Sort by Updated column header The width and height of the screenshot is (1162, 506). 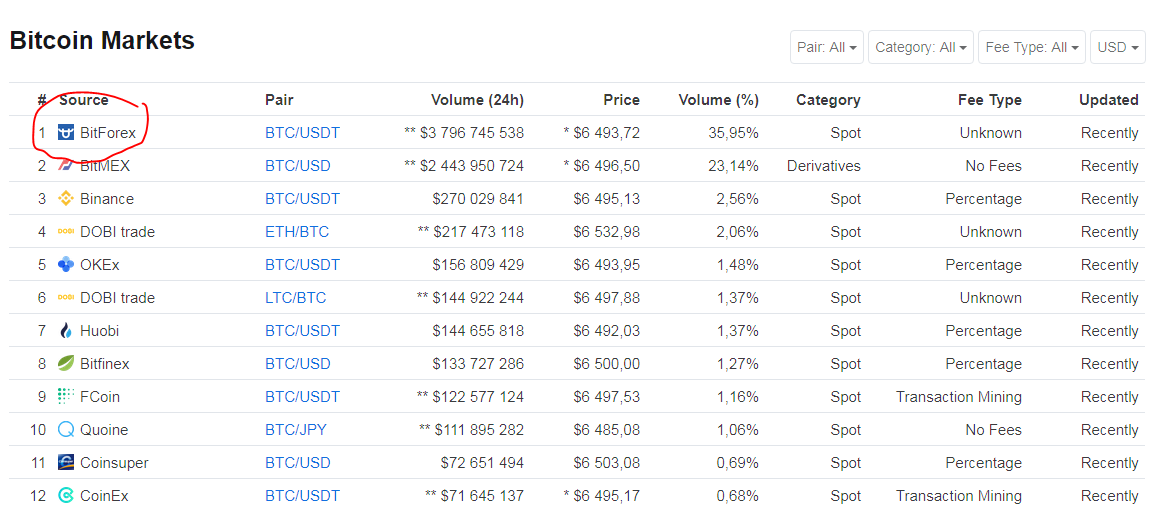1109,100
